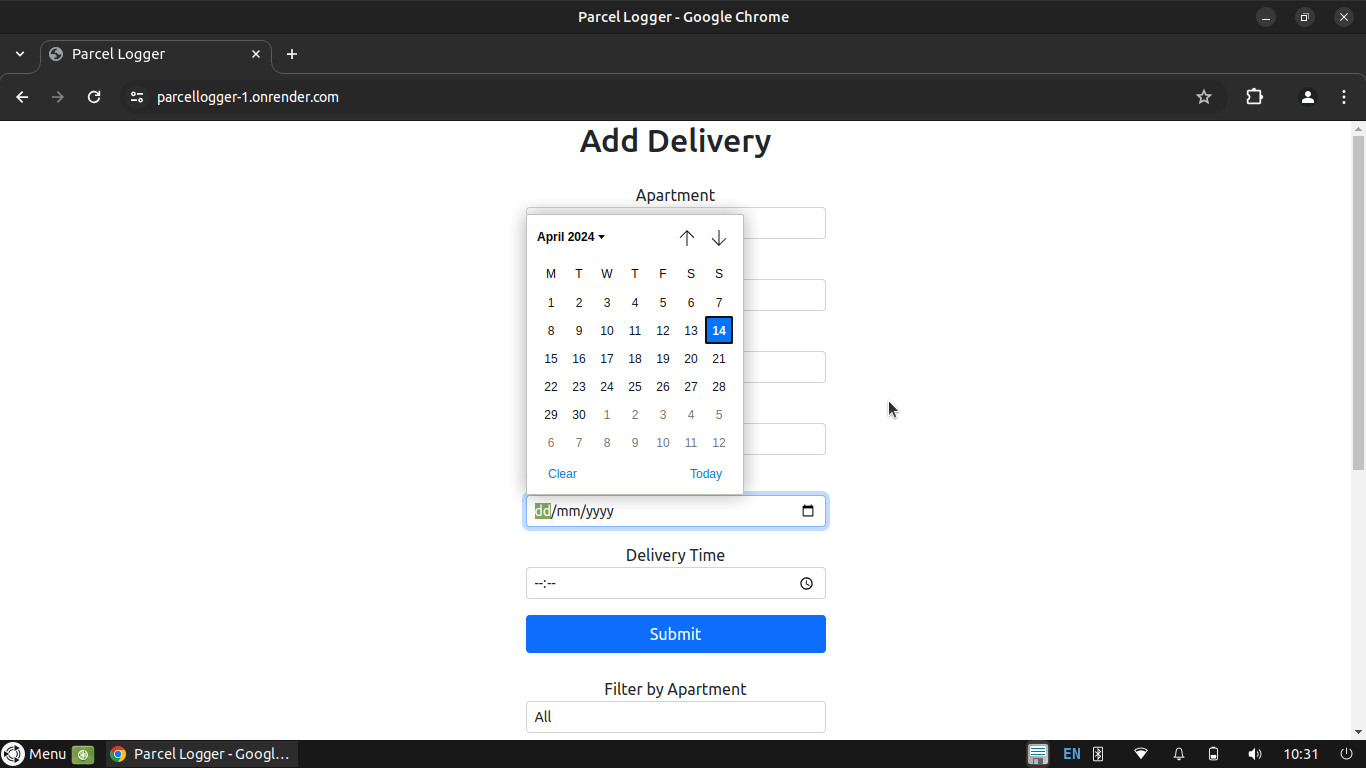Select April 23 in the calendar
The image size is (1366, 768).
click(579, 387)
